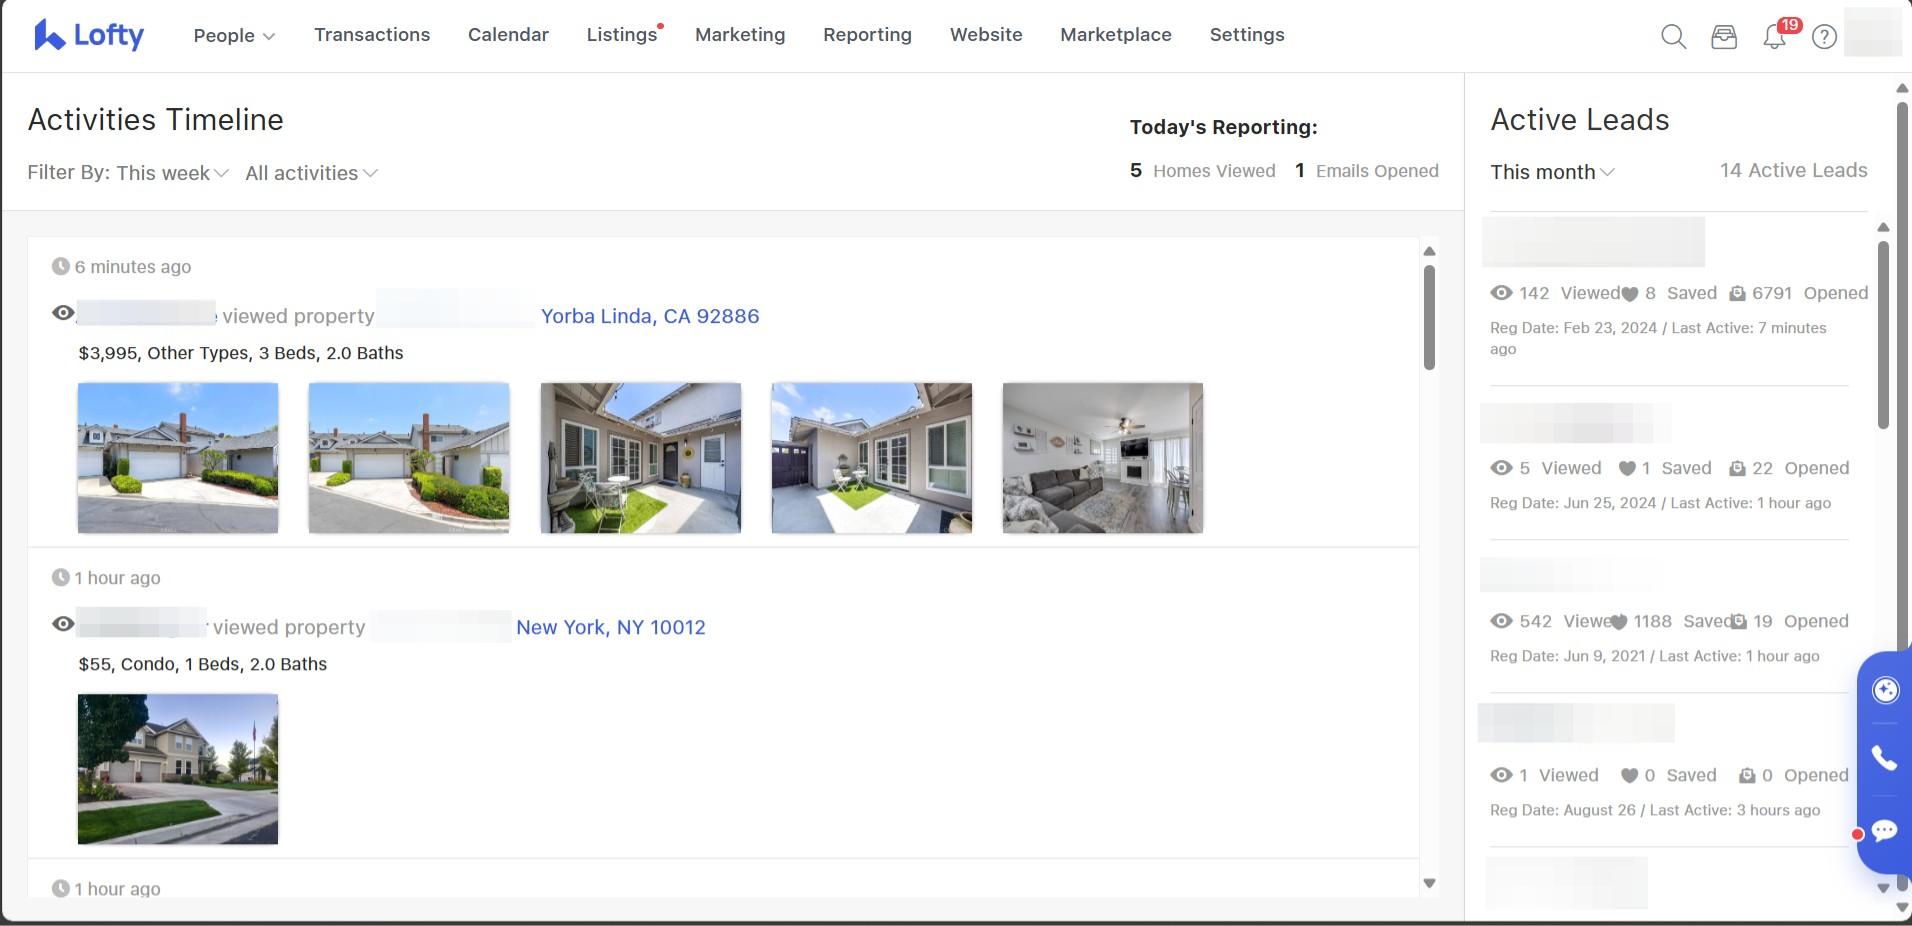Go to the Transactions menu
Image resolution: width=1912 pixels, height=926 pixels.
tap(372, 35)
